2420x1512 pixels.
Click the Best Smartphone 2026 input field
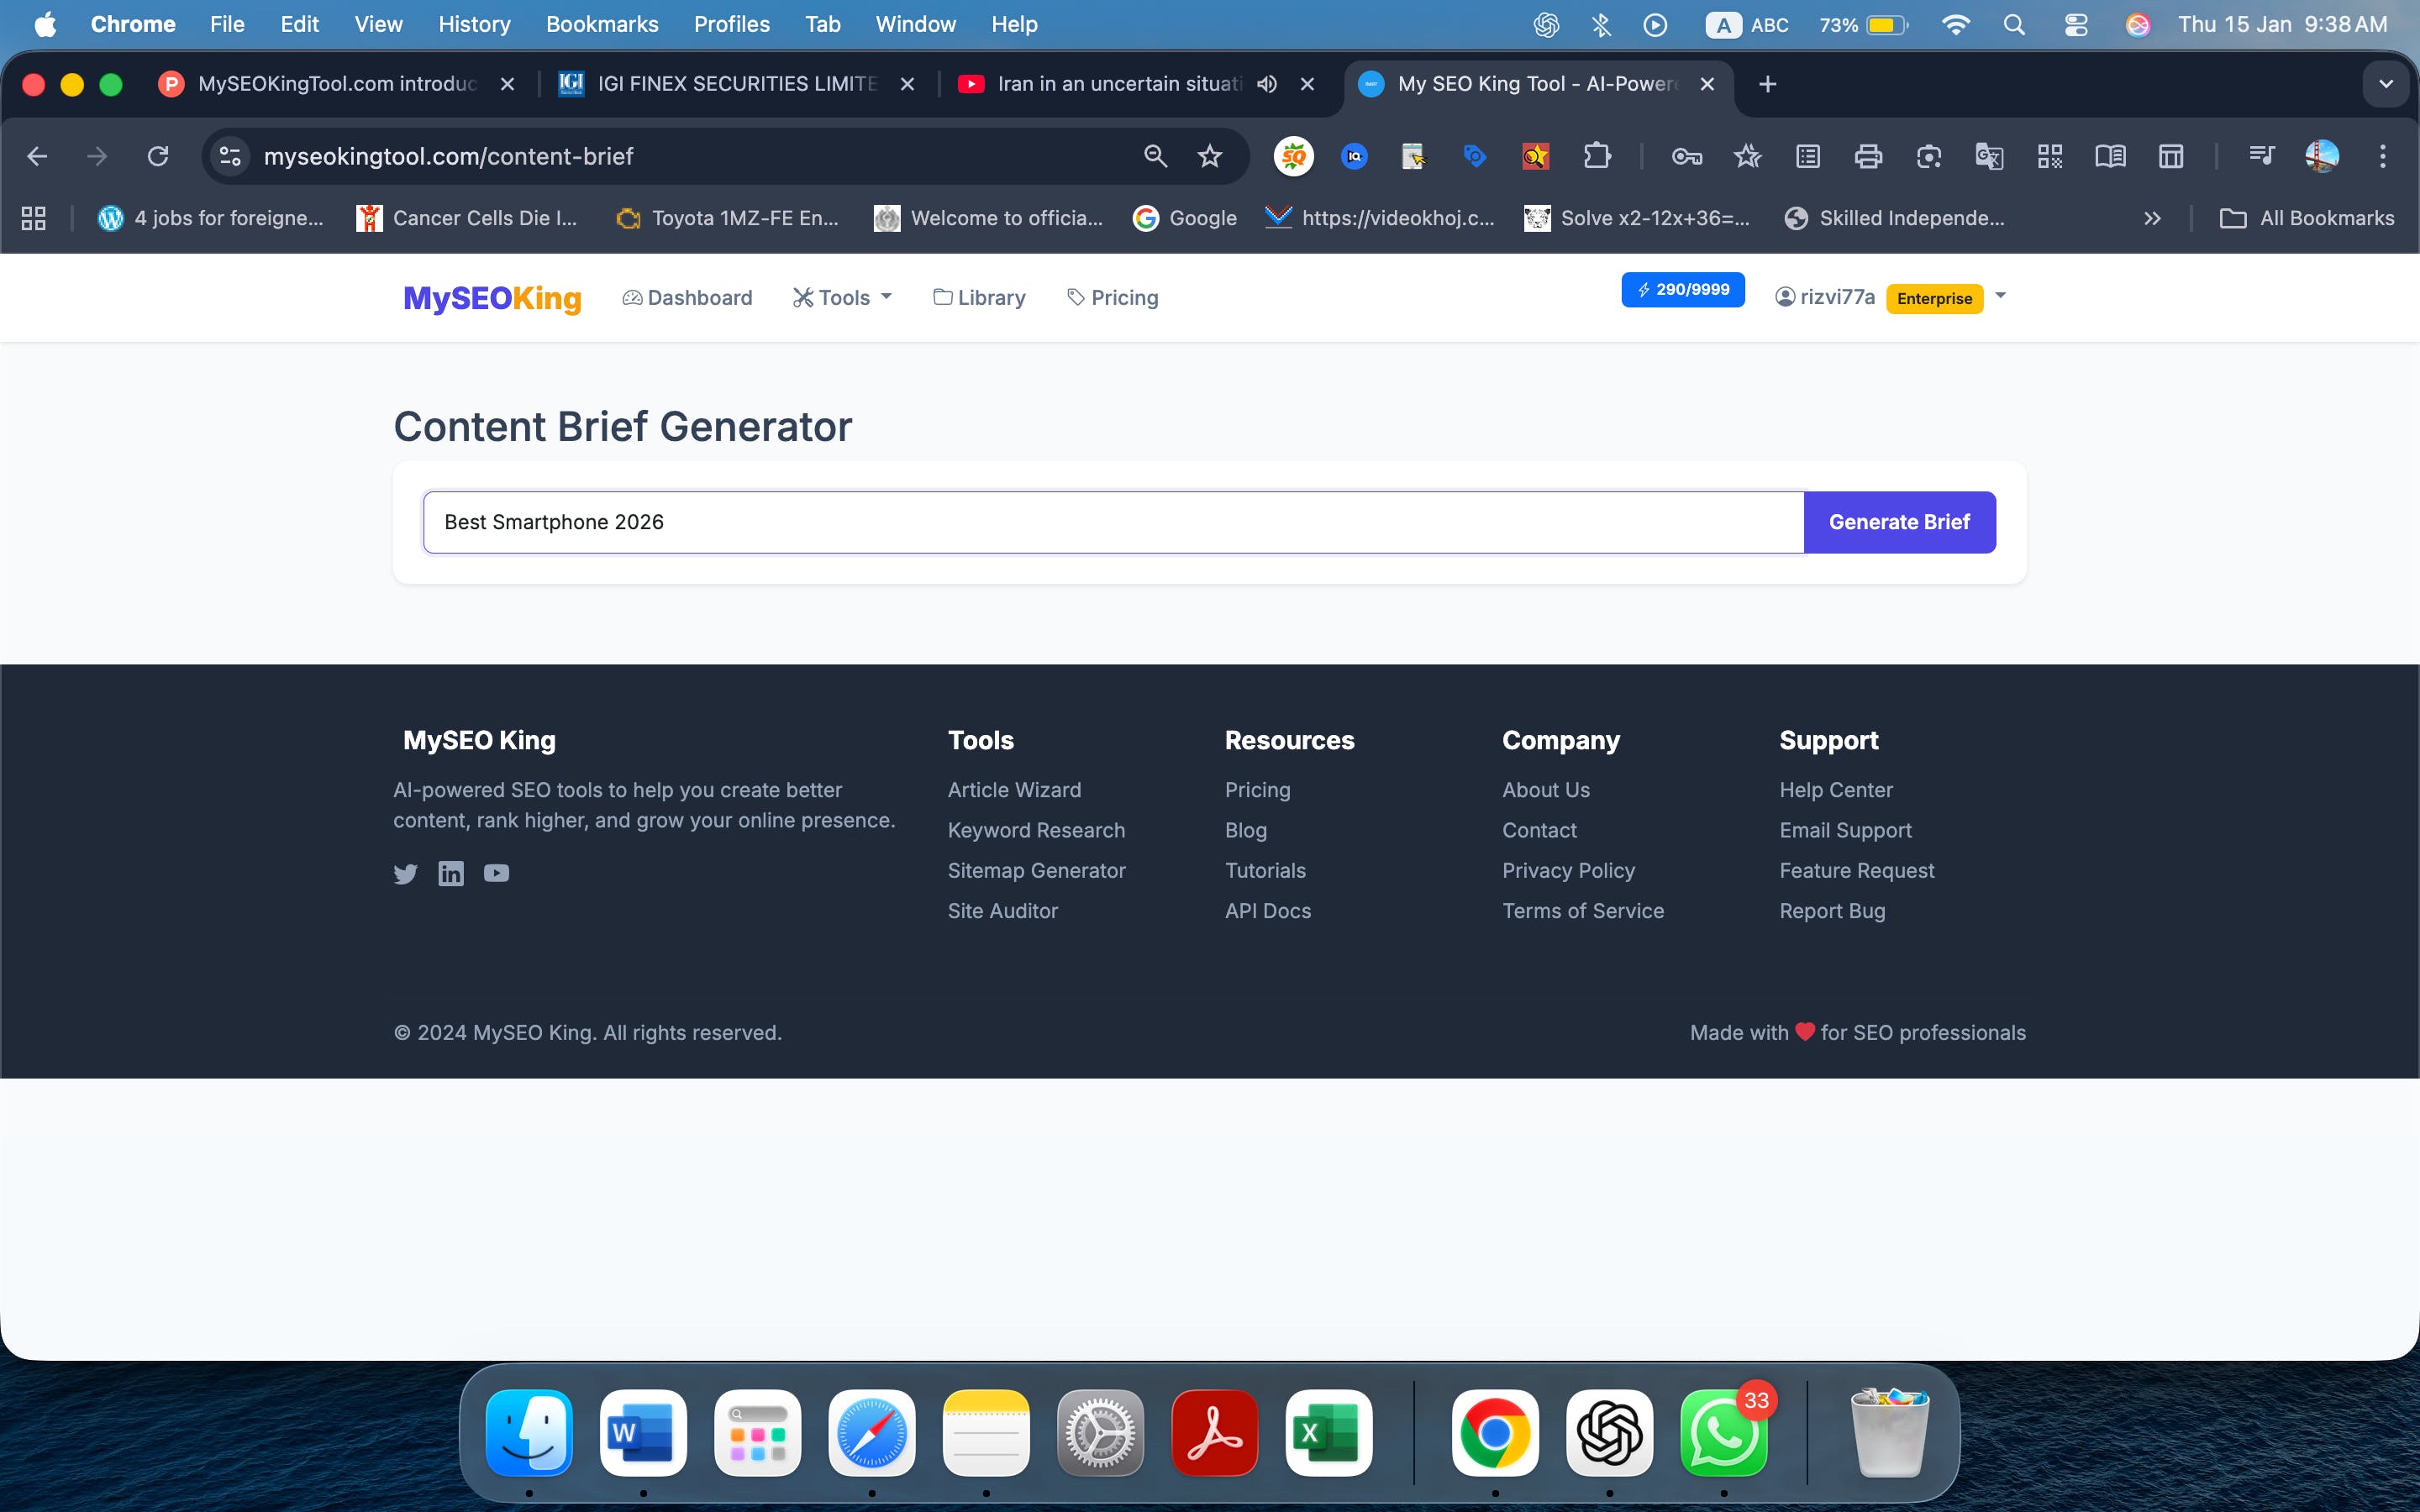pos(1112,522)
